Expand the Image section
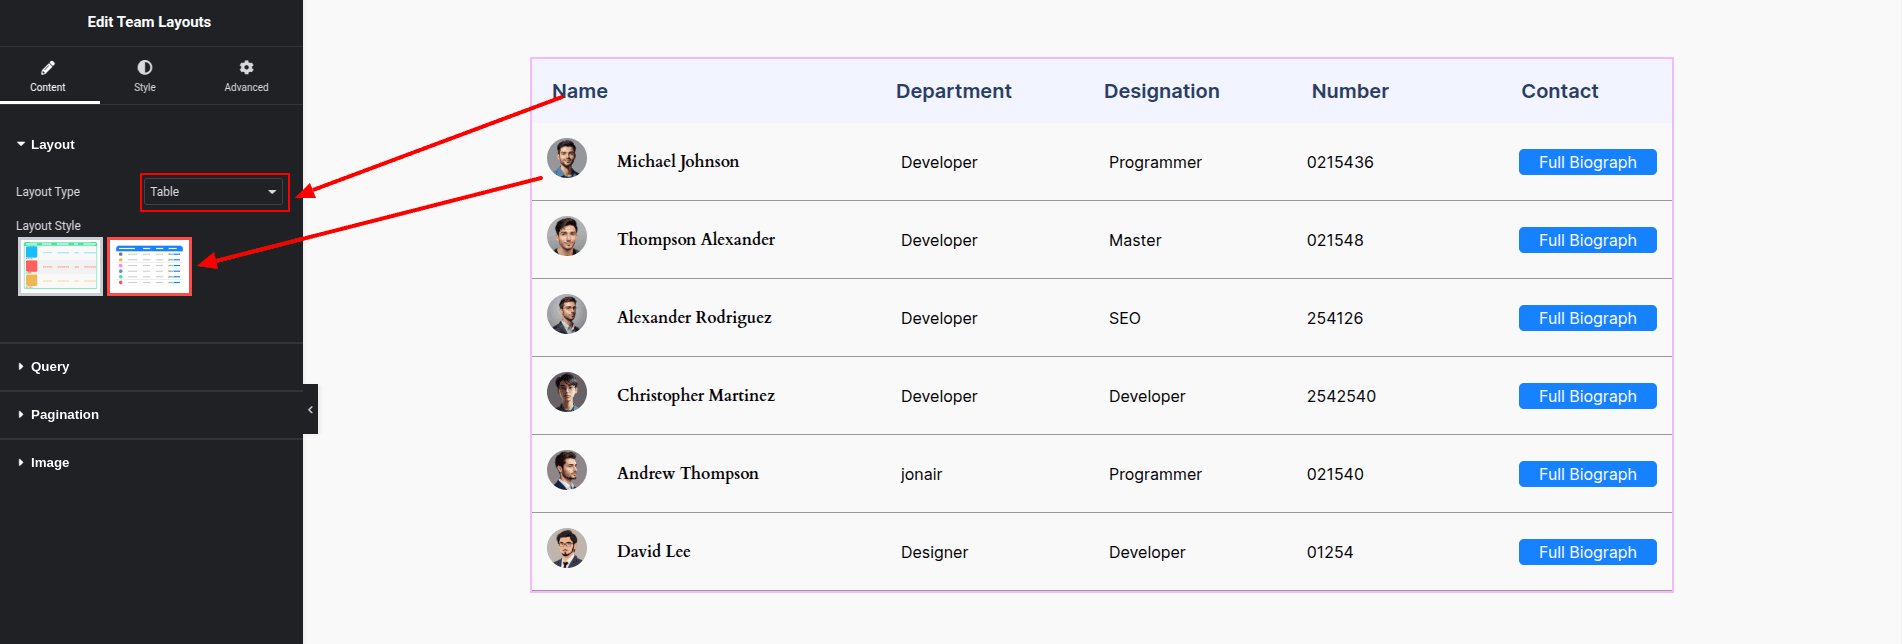 pyautogui.click(x=50, y=463)
